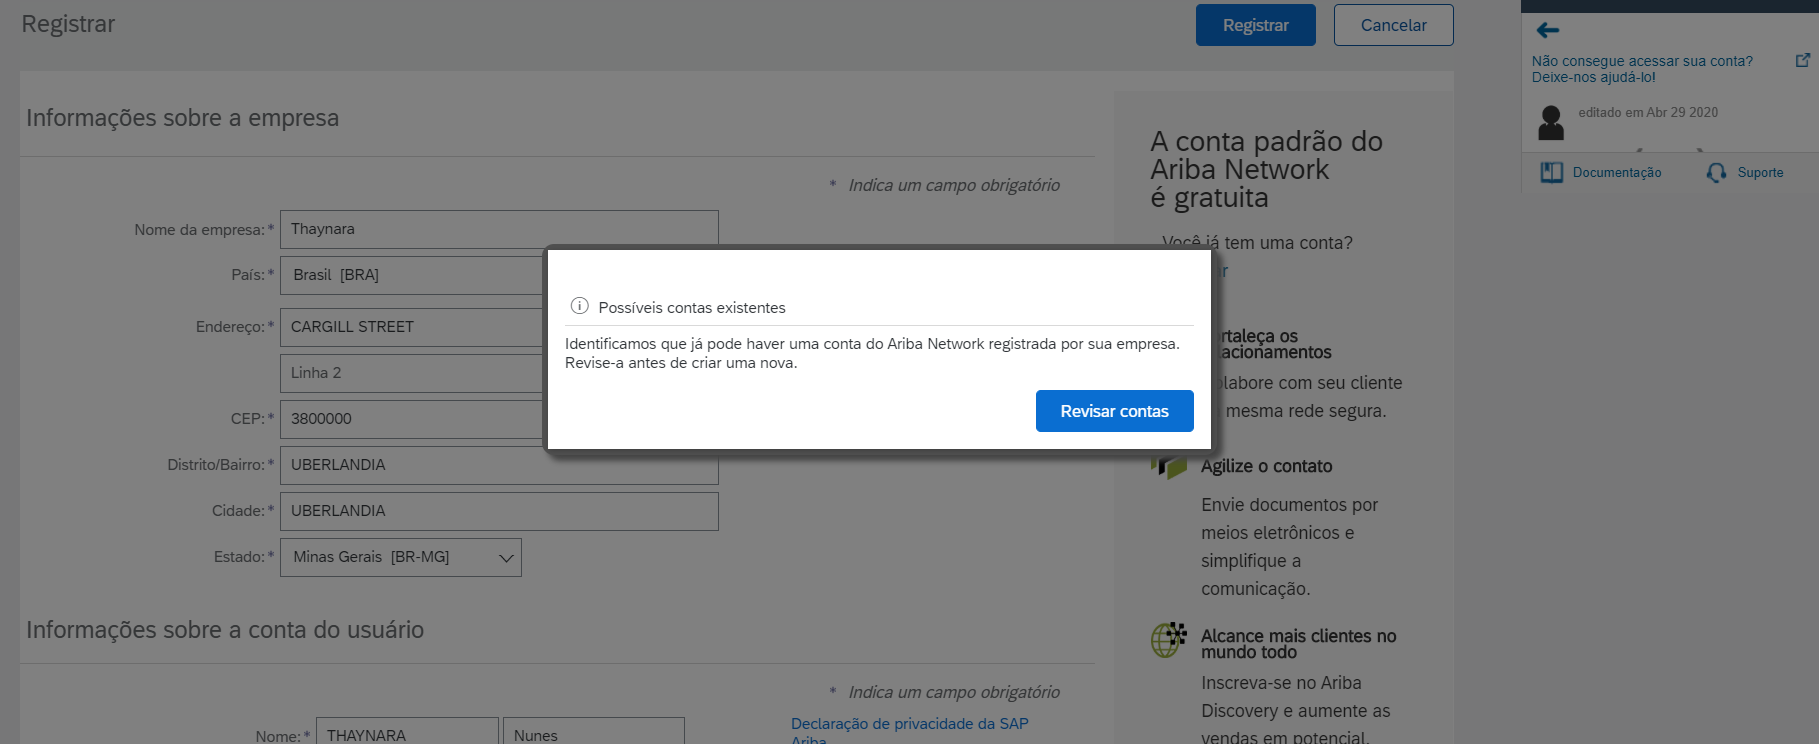Click info icon beside 'Possíveis contas existentes'
The height and width of the screenshot is (744, 1819).
point(579,306)
